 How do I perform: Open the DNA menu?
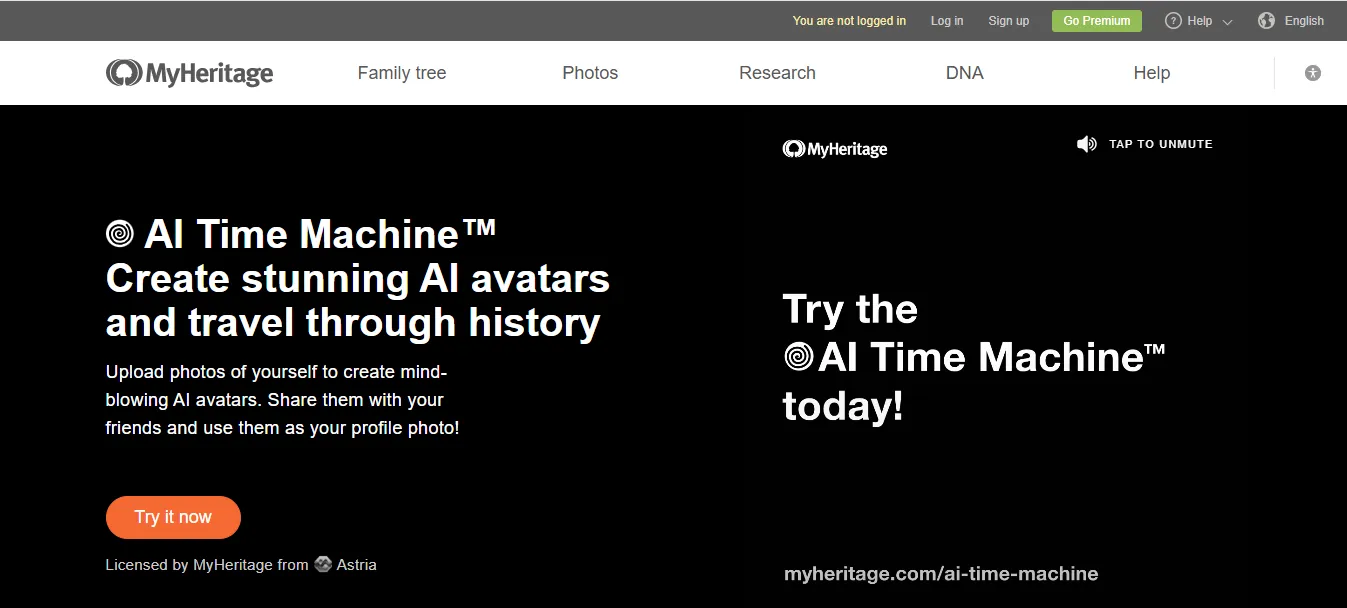pos(965,73)
